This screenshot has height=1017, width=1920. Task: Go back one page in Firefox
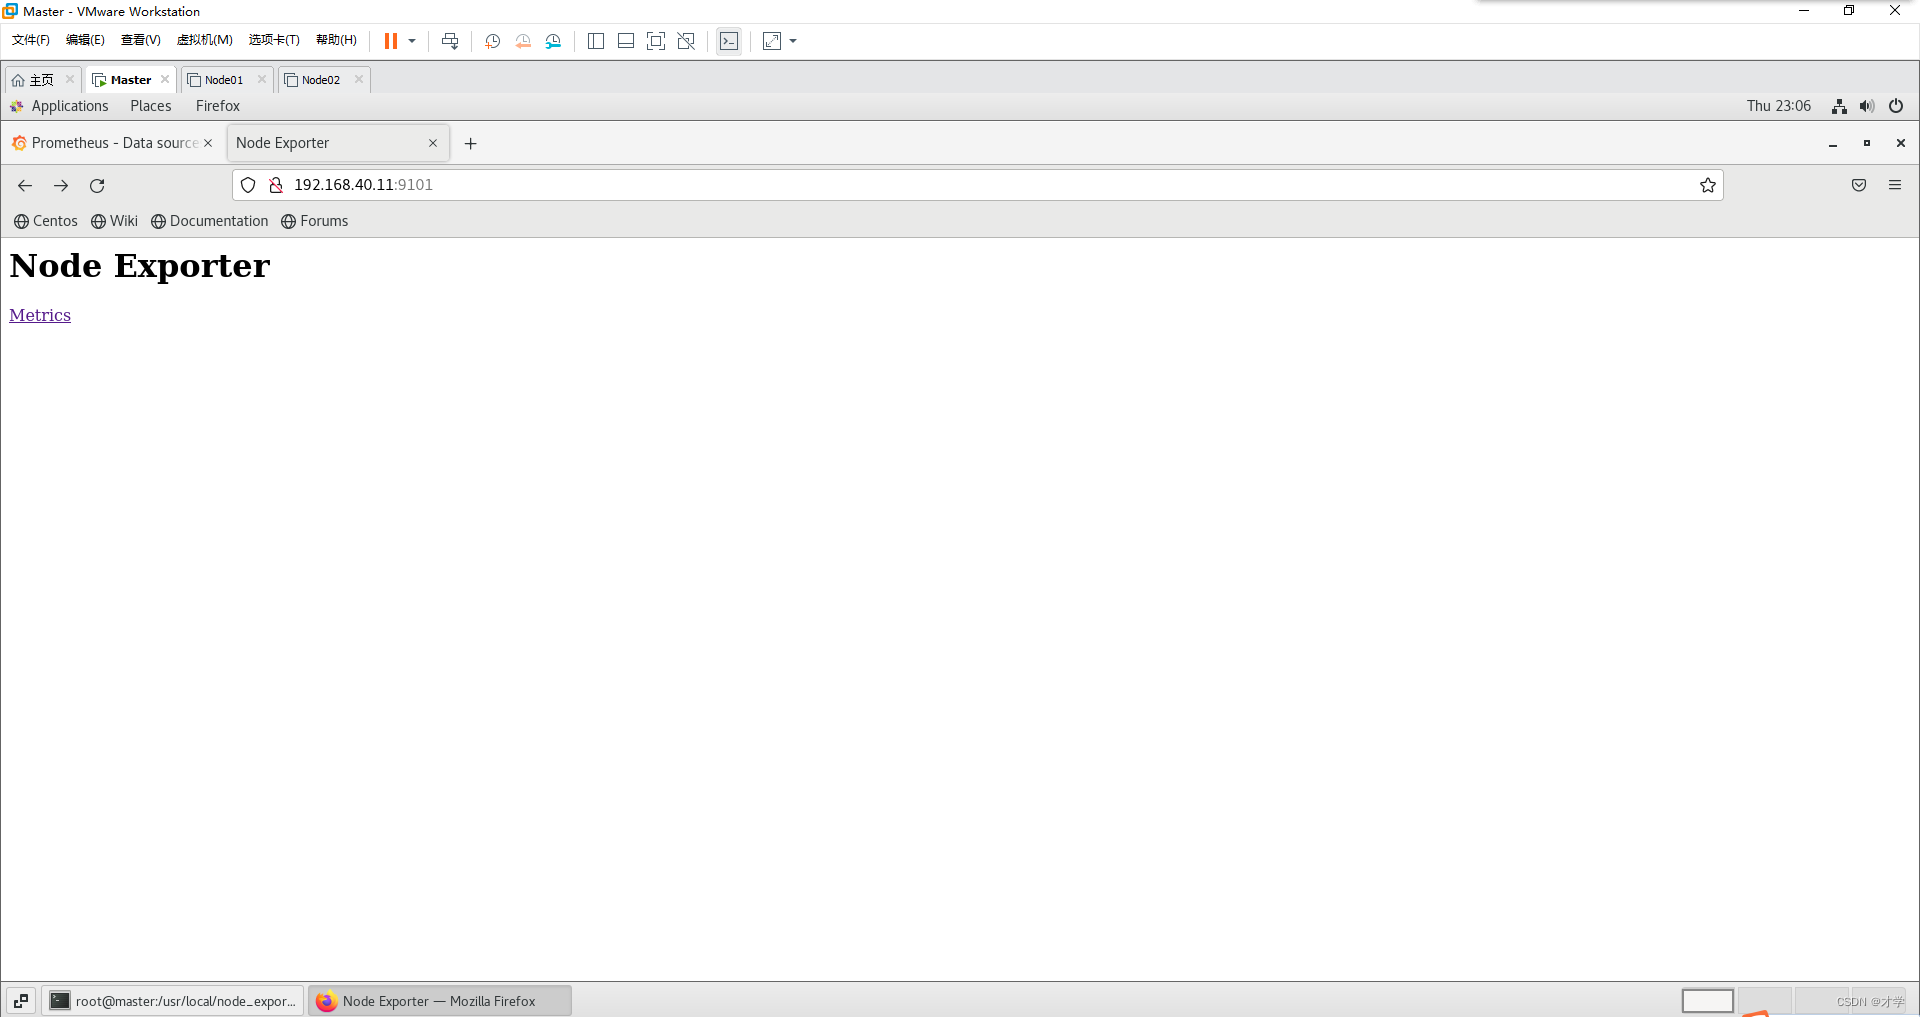pos(25,186)
